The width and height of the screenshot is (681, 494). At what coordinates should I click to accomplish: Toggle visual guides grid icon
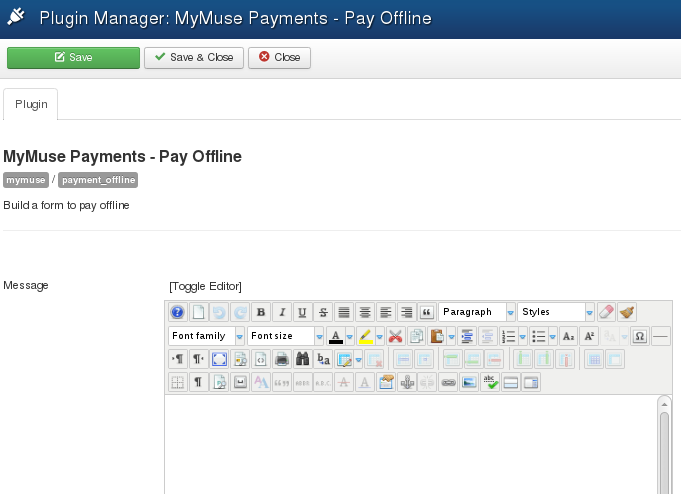pos(178,382)
